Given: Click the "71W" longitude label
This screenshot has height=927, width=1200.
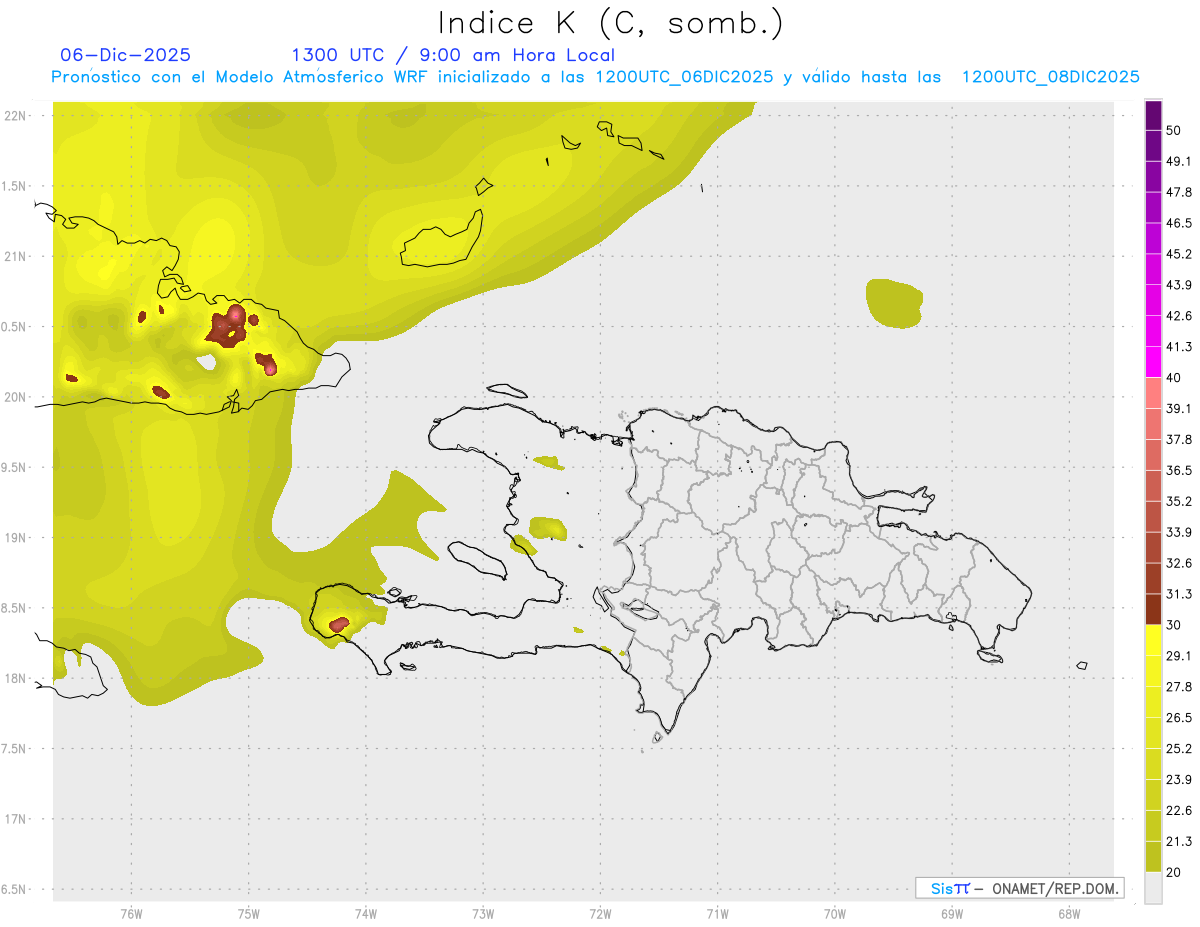Looking at the screenshot, I should coord(717,914).
